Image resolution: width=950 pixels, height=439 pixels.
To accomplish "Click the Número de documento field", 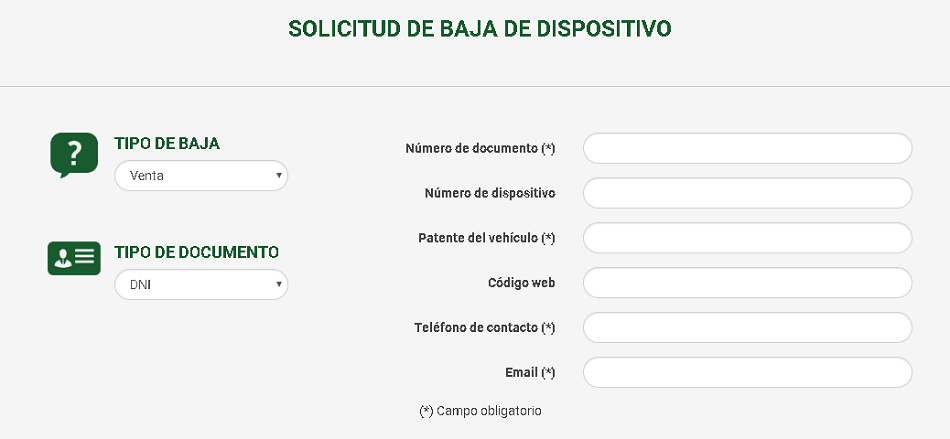I will (747, 148).
